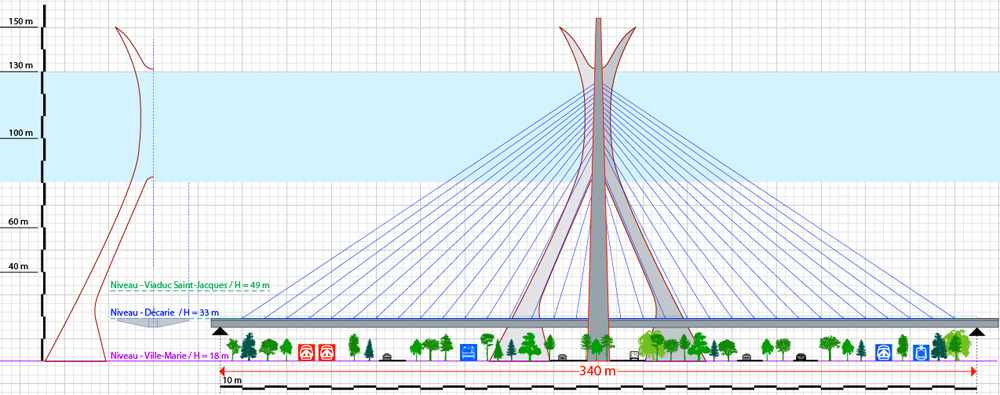Image resolution: width=1000 pixels, height=395 pixels.
Task: Click the Niveau - Viaduc Saint-Jacques label
Action: (x=189, y=285)
